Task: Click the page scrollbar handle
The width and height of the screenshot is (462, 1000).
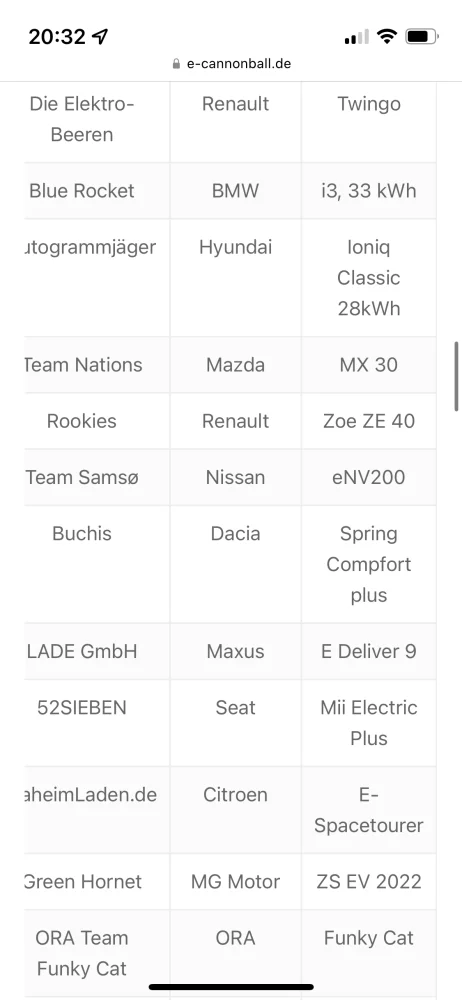Action: point(456,376)
